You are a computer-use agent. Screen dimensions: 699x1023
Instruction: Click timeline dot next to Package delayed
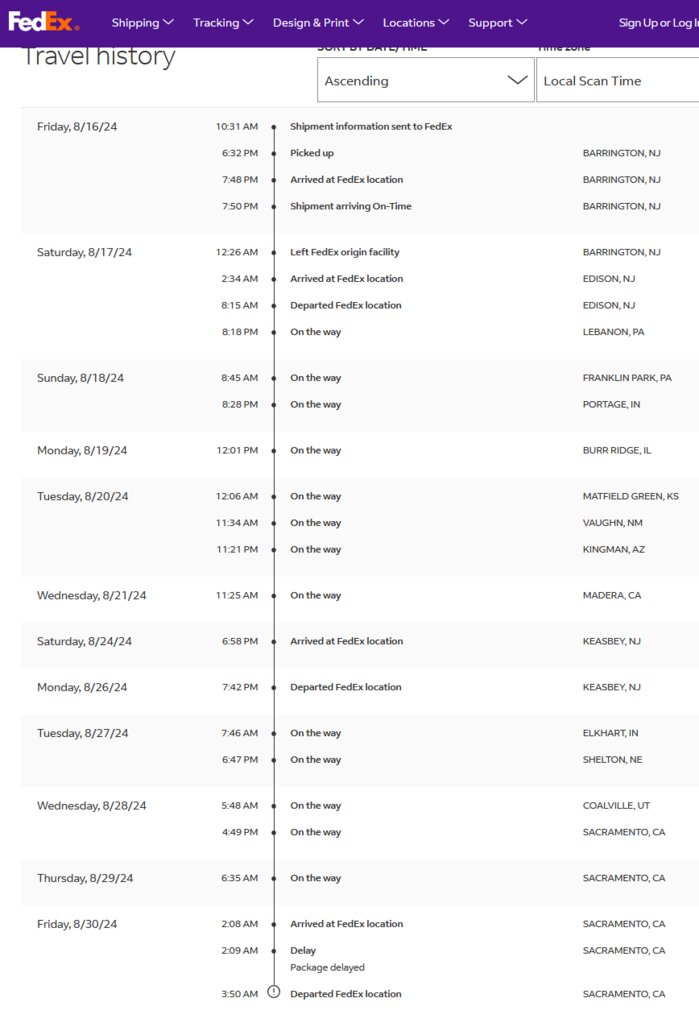273,951
